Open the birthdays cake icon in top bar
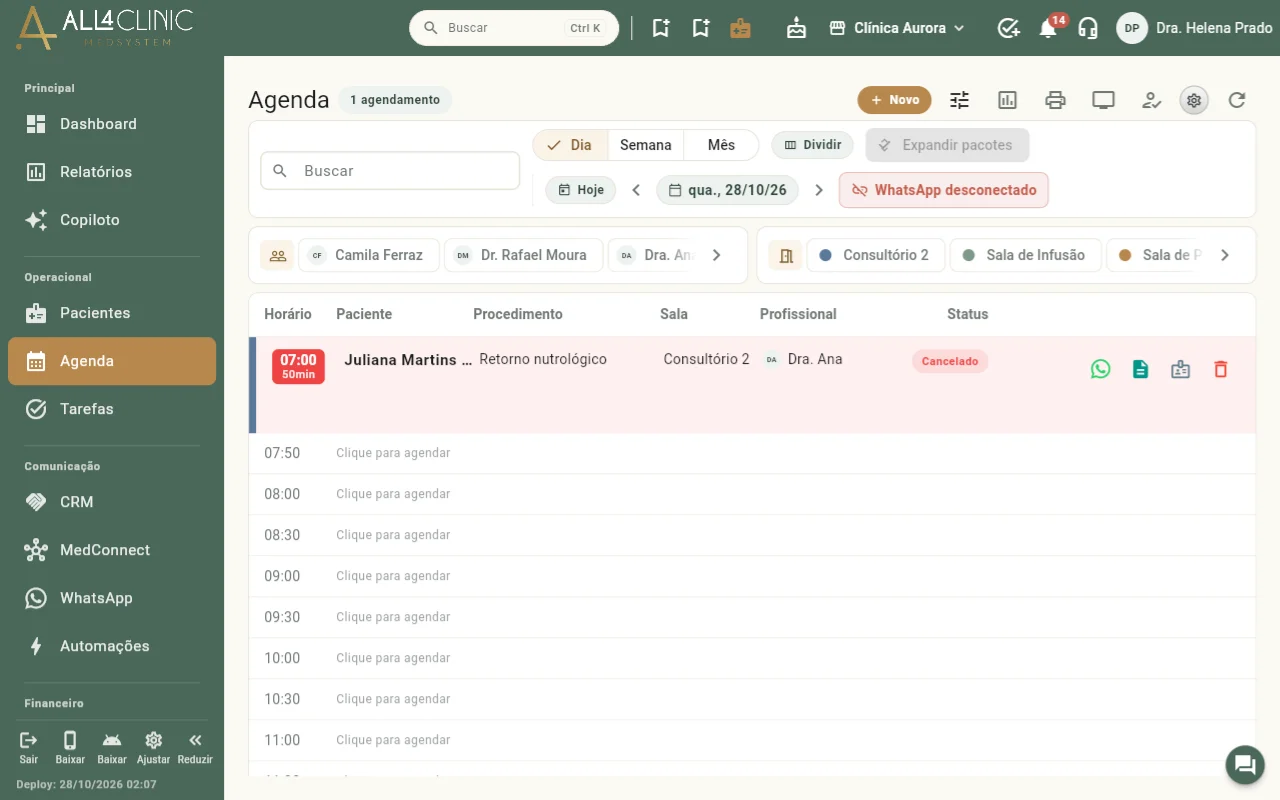Viewport: 1280px width, 800px height. tap(796, 28)
